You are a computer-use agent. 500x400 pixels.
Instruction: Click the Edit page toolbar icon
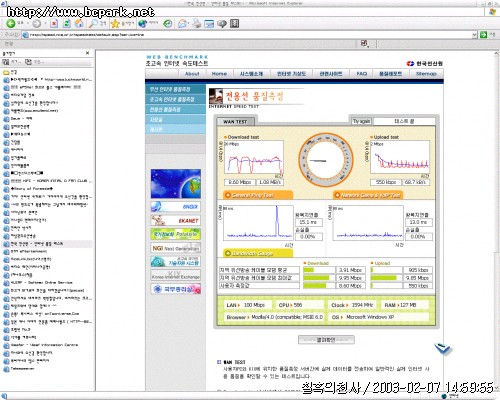point(209,24)
